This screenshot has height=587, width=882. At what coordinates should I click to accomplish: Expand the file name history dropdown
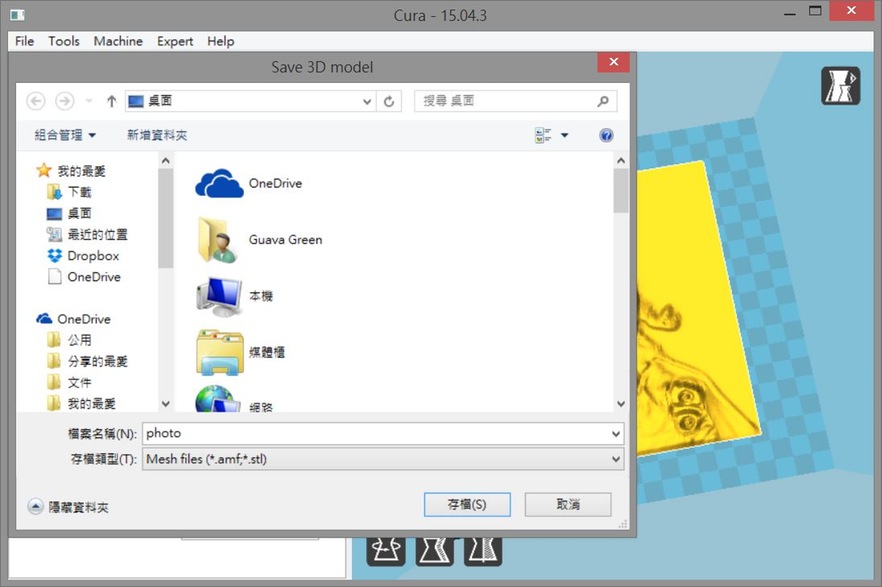point(616,434)
